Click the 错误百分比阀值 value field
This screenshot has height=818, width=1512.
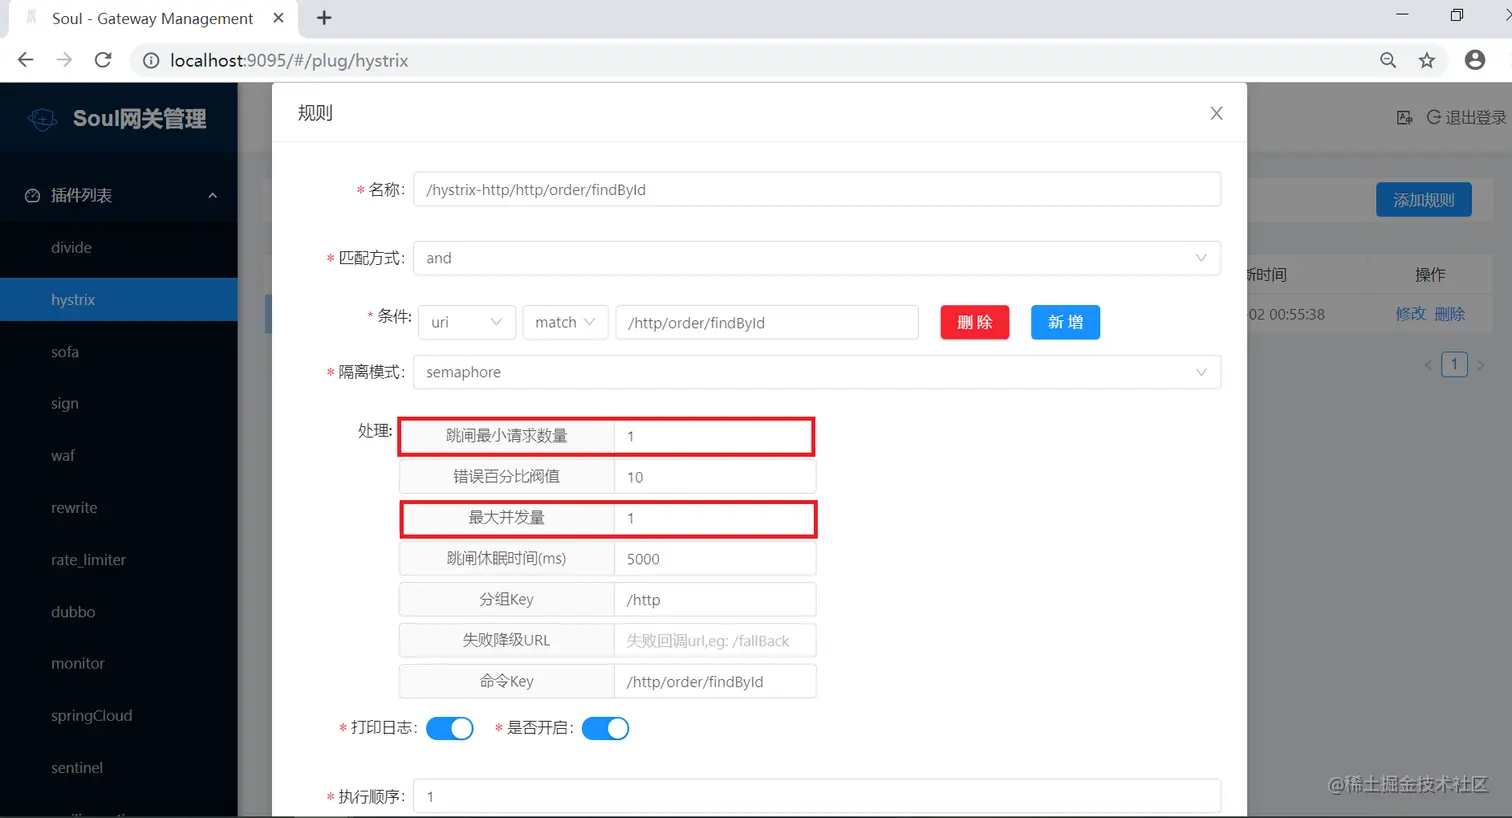pyautogui.click(x=715, y=477)
